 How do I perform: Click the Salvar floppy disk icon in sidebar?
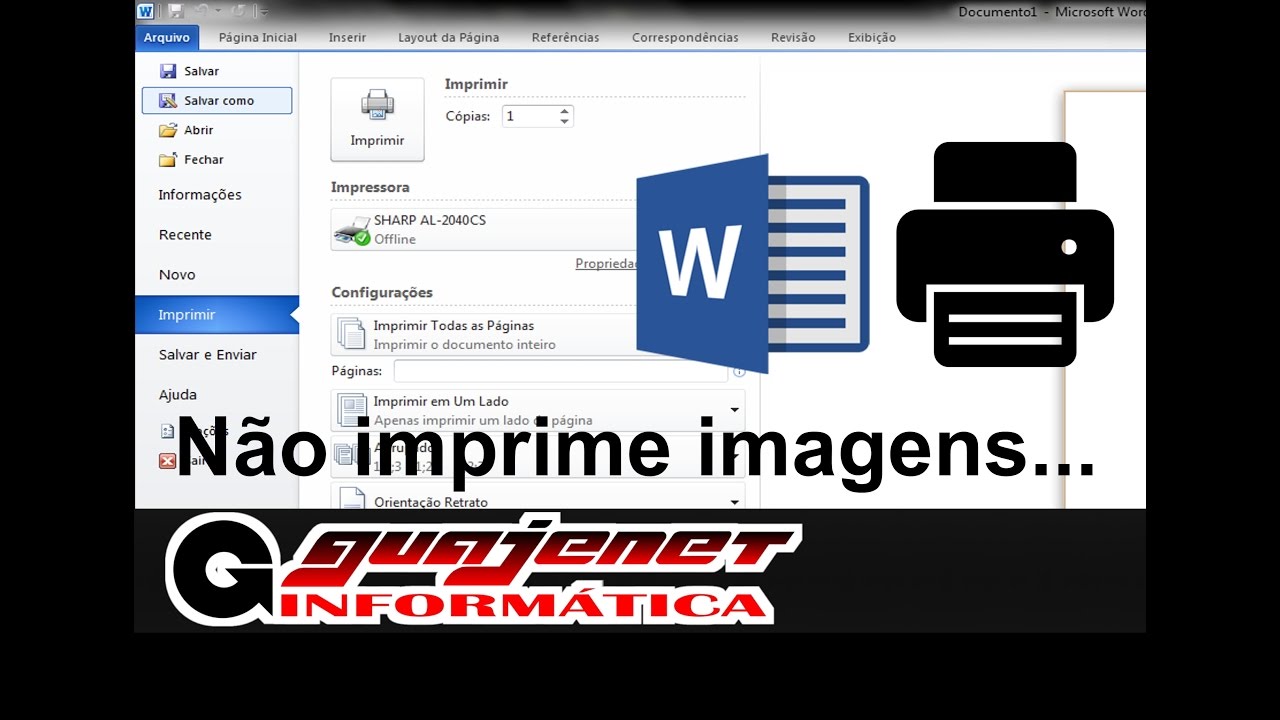pyautogui.click(x=168, y=71)
